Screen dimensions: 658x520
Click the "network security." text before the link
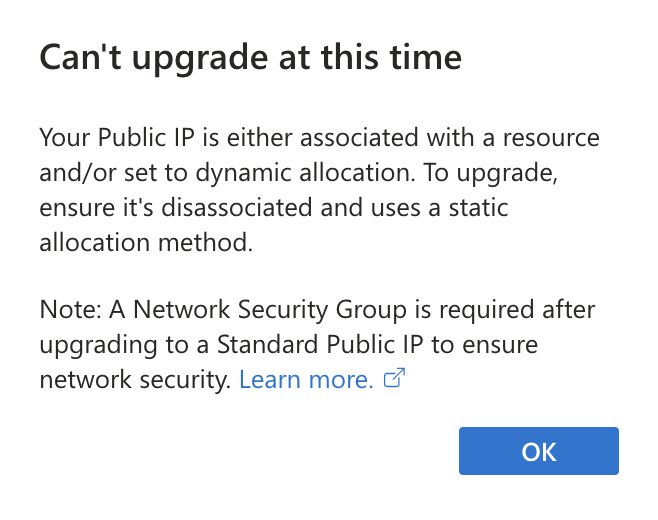135,381
